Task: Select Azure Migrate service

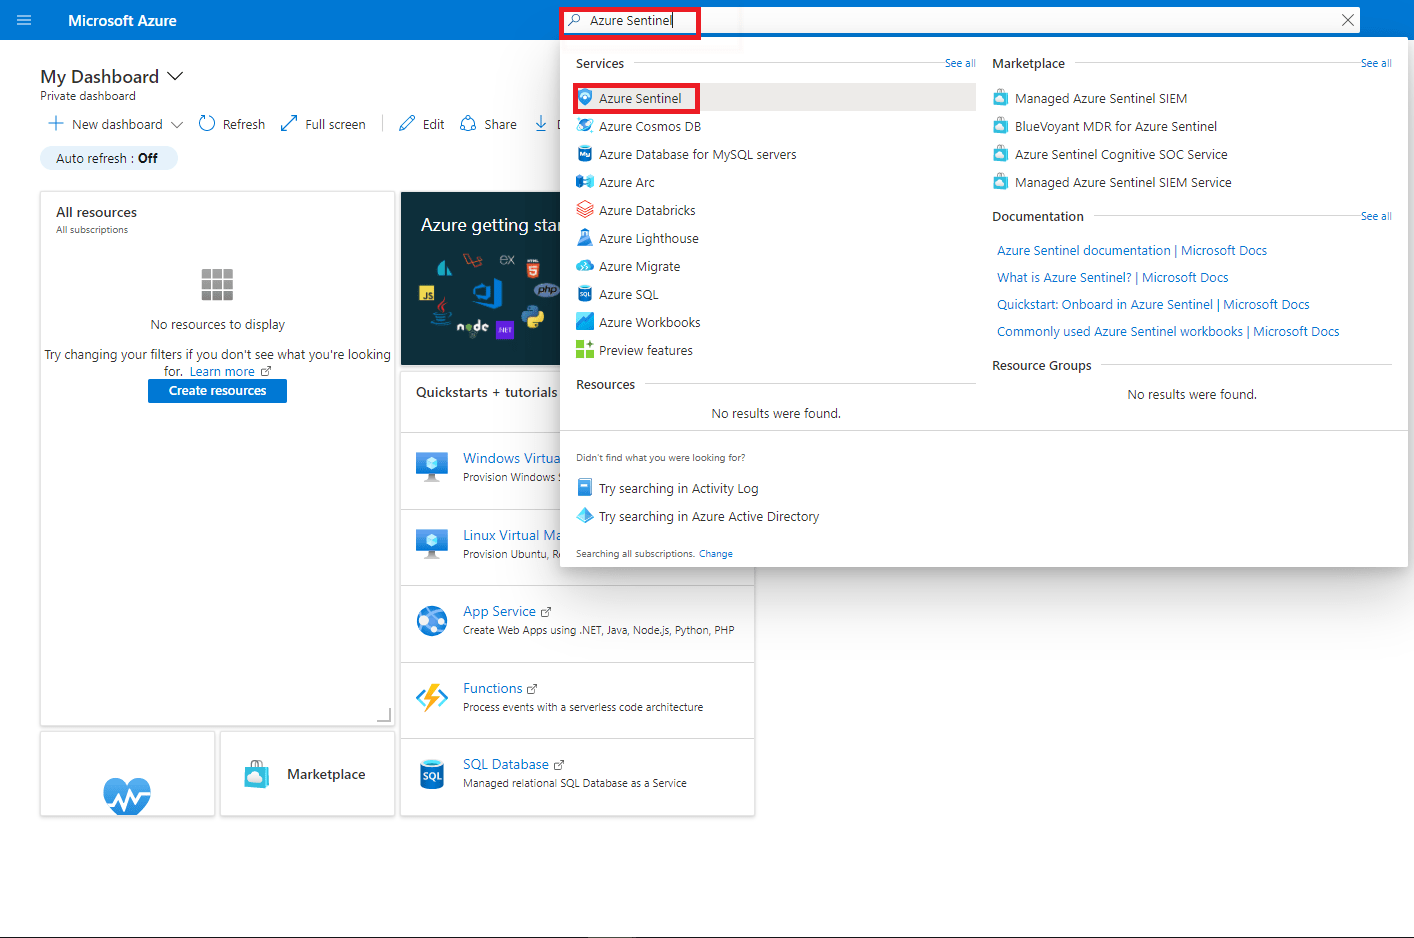Action: [640, 265]
